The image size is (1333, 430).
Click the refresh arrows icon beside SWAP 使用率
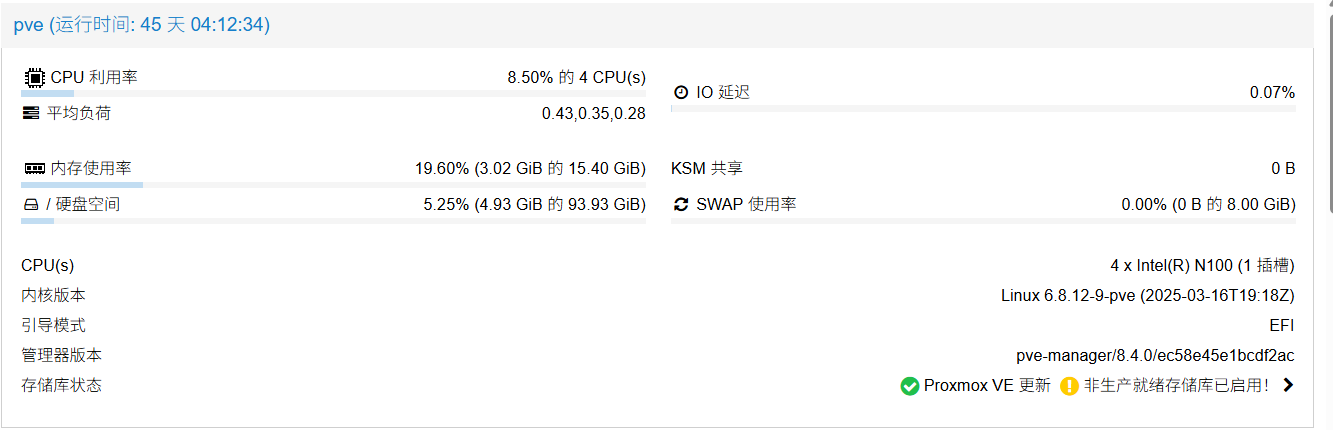tap(681, 204)
